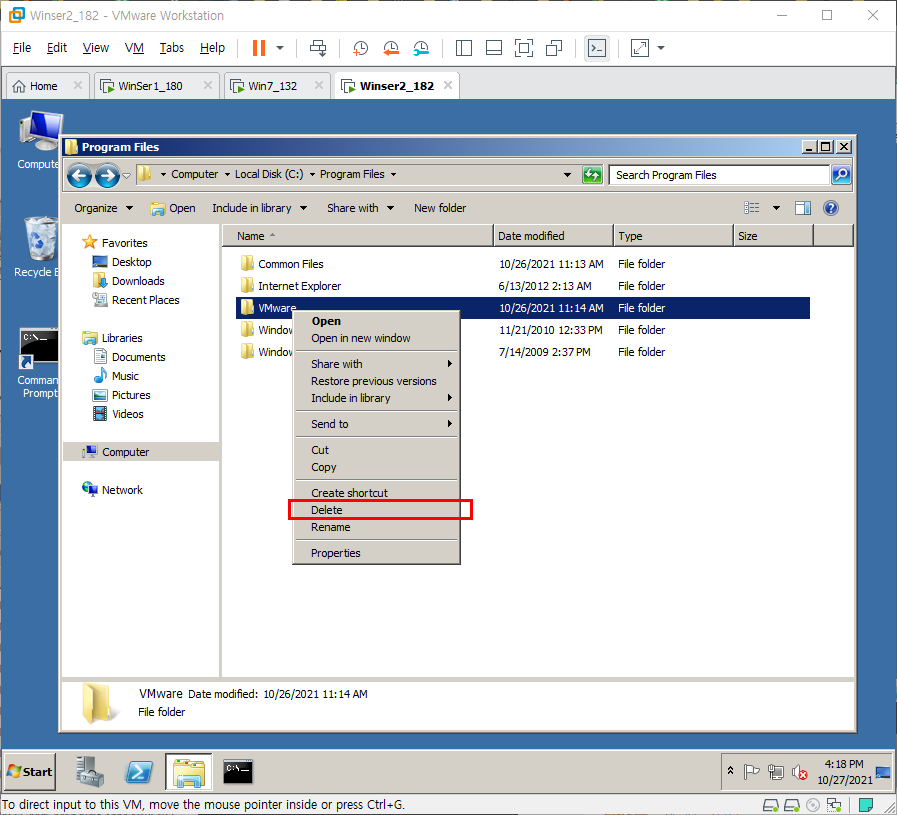Change your view icon
This screenshot has width=897, height=815.
pos(752,208)
